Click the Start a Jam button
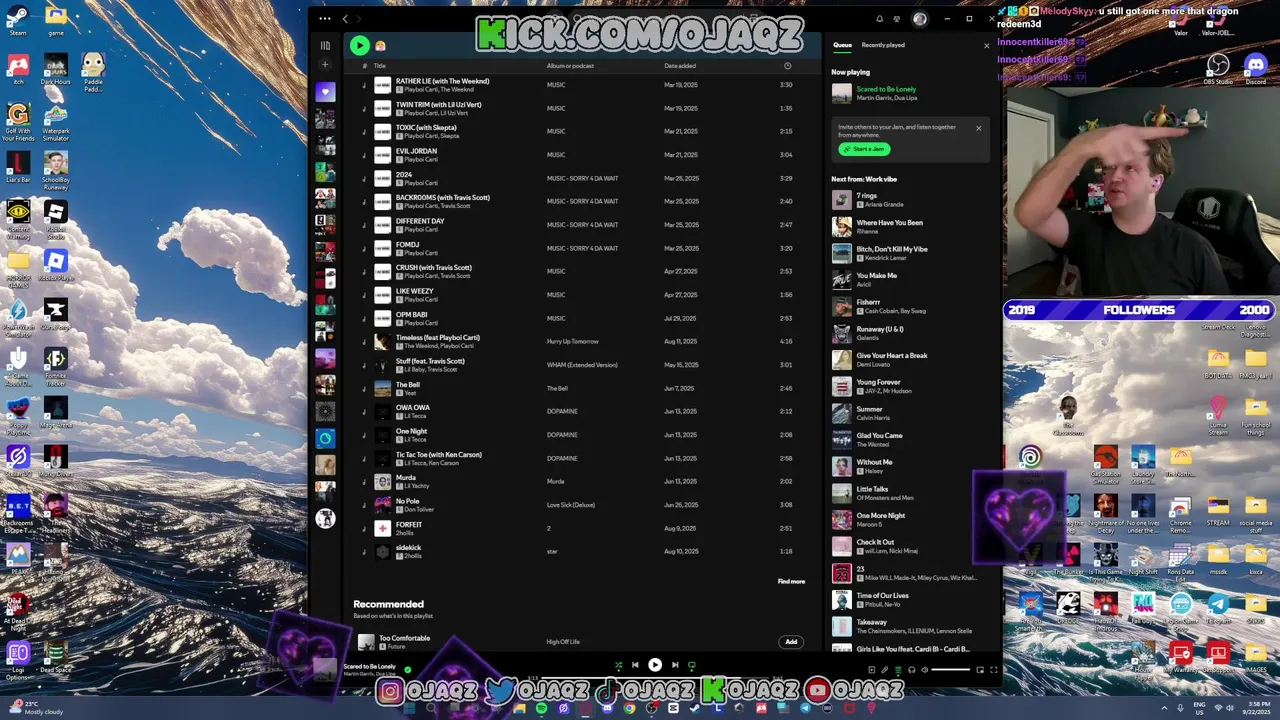Image resolution: width=1280 pixels, height=720 pixels. click(x=864, y=149)
